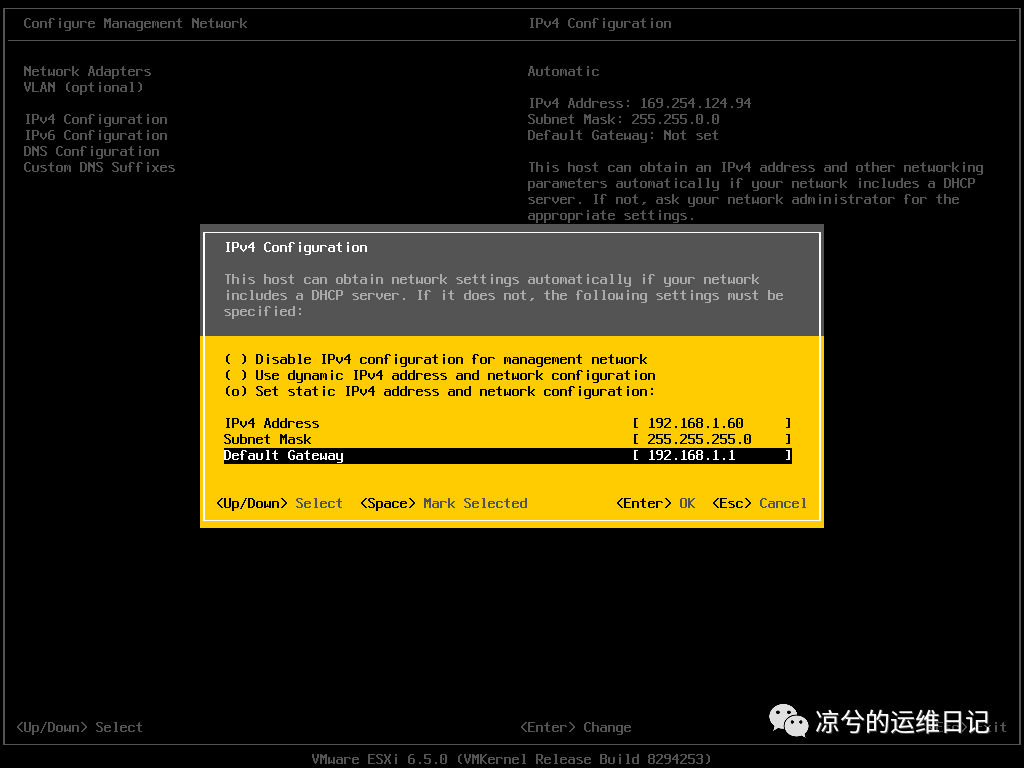Click Configure Management Network title
The height and width of the screenshot is (768, 1024).
coord(135,24)
